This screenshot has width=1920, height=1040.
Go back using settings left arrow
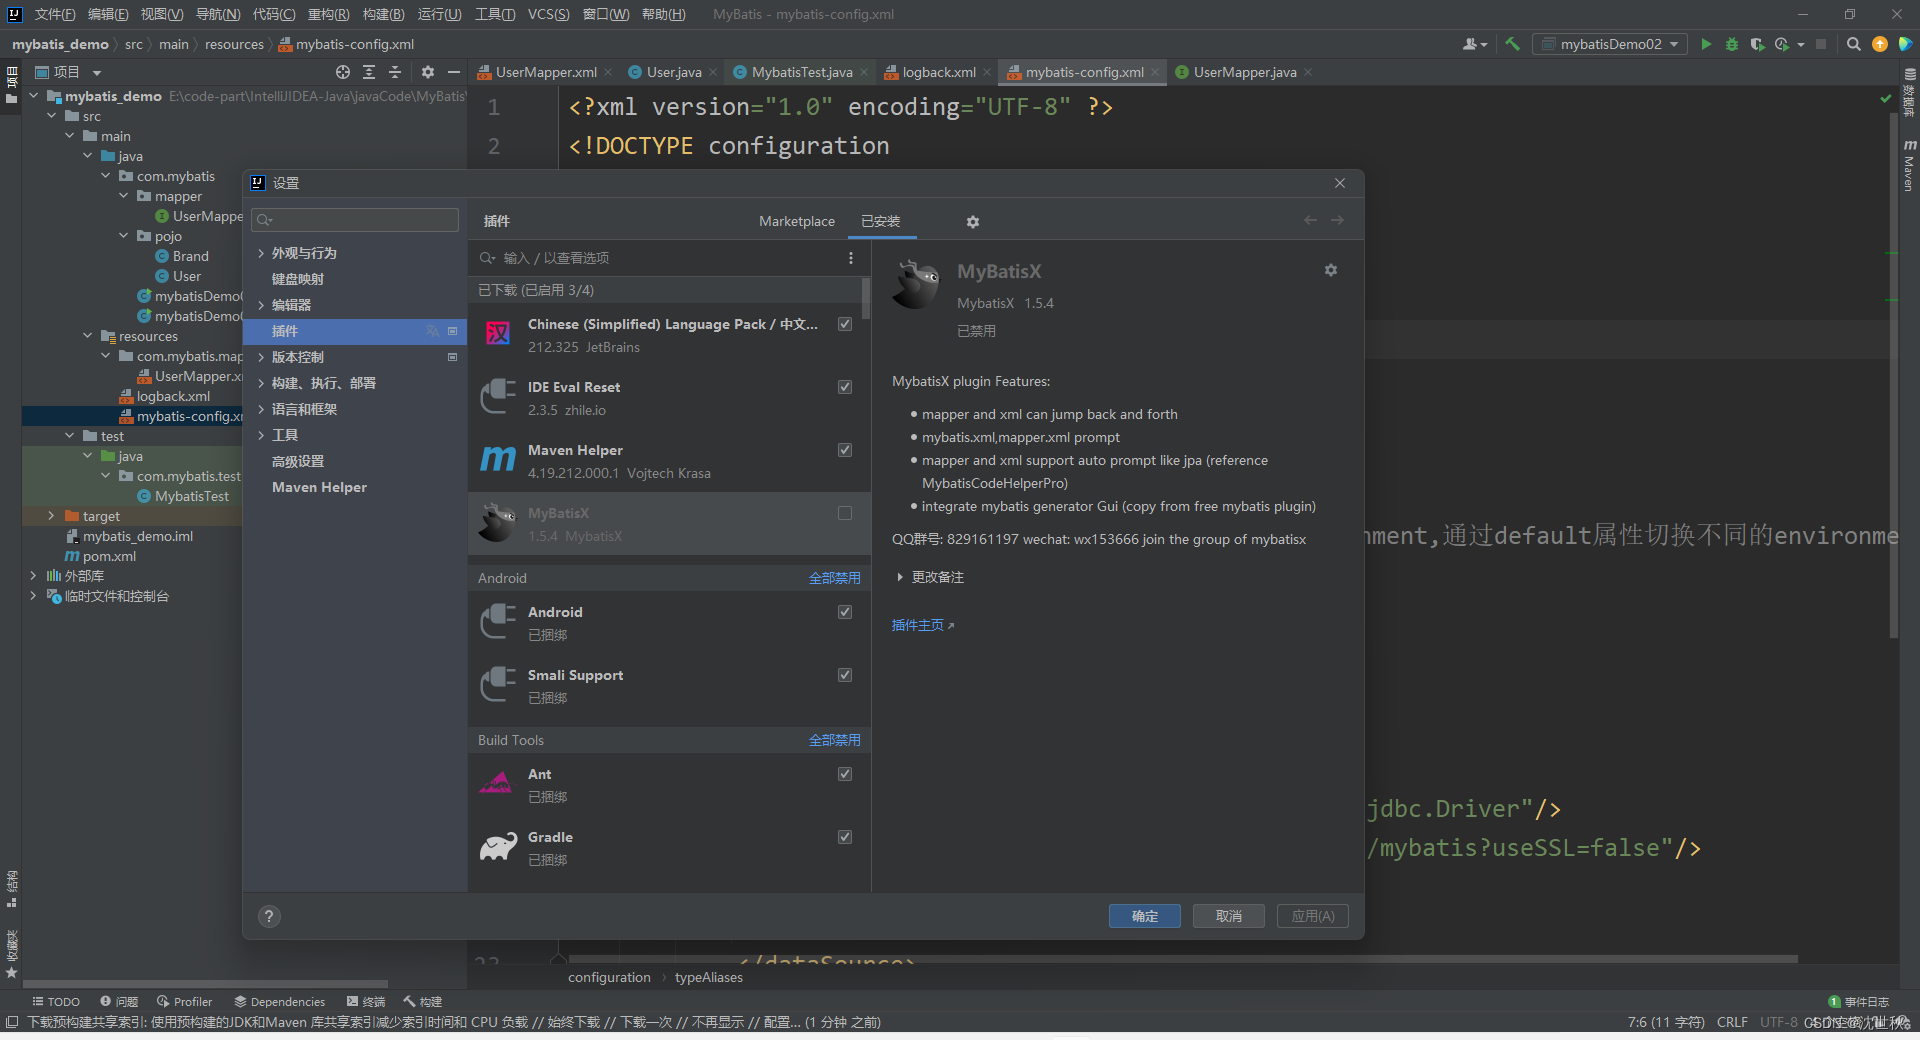(1310, 220)
